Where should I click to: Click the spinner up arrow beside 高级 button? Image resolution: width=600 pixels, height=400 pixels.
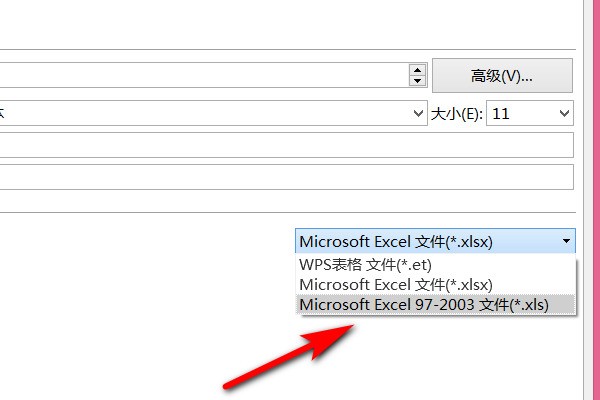(418, 69)
